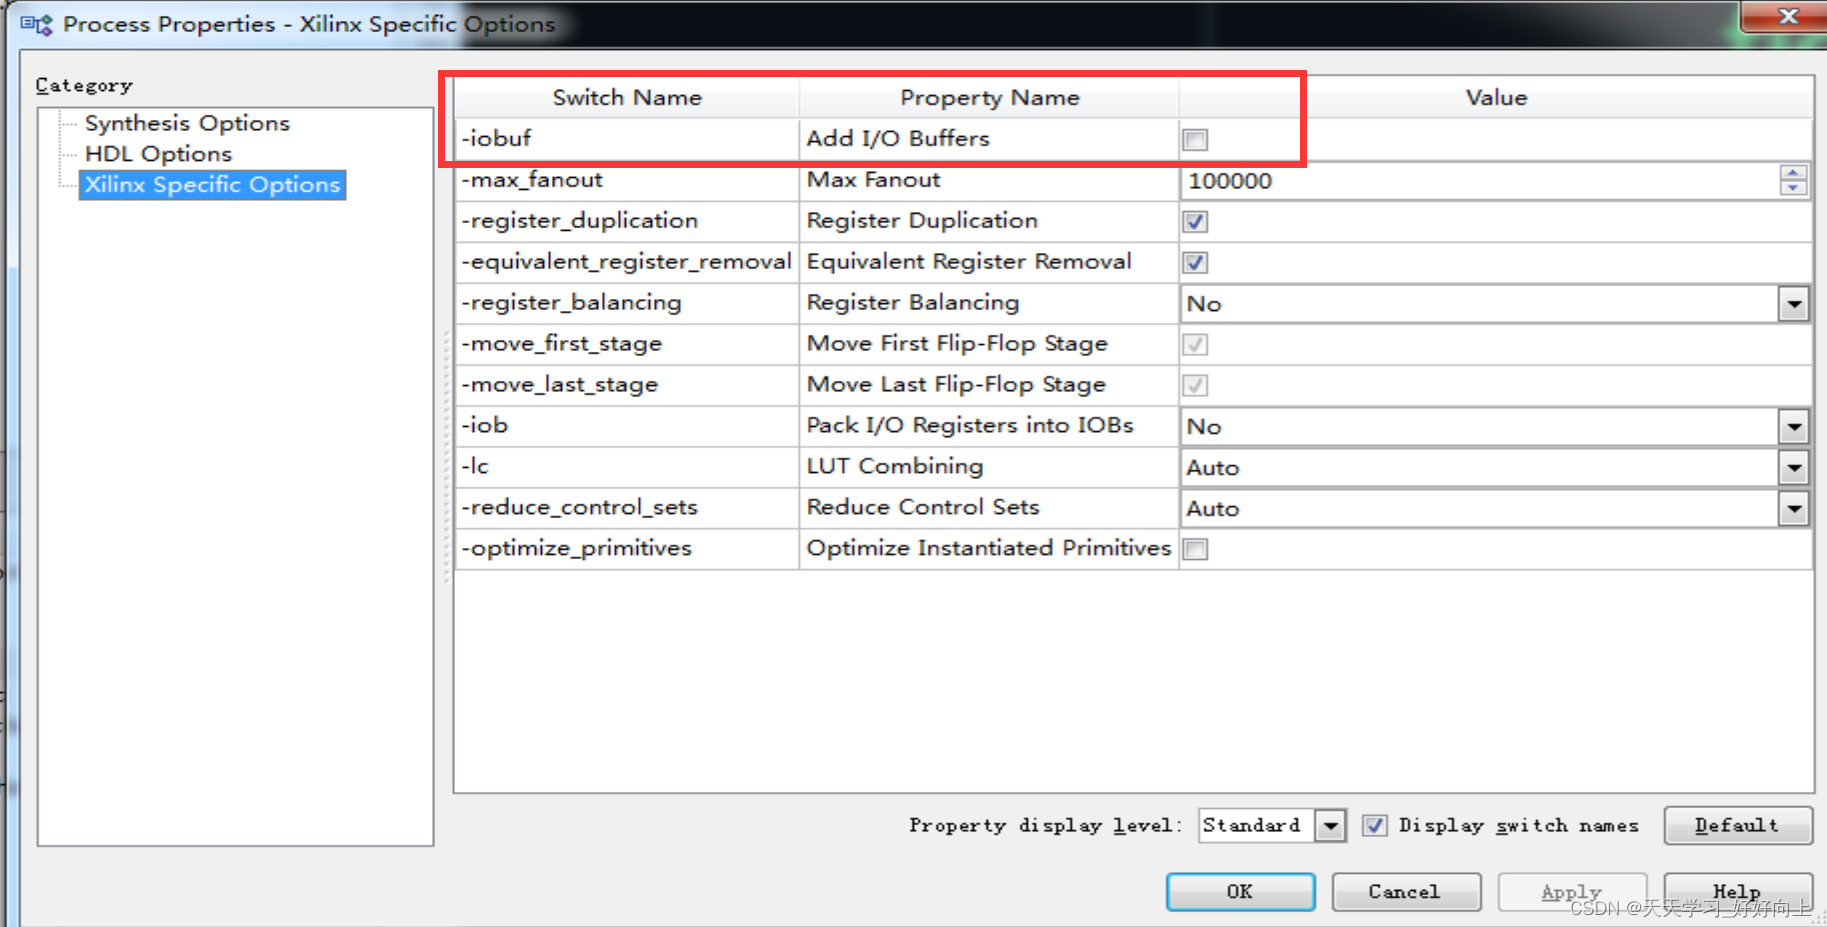1827x927 pixels.
Task: Click the Equivalent Register Removal property name
Action: 969,262
